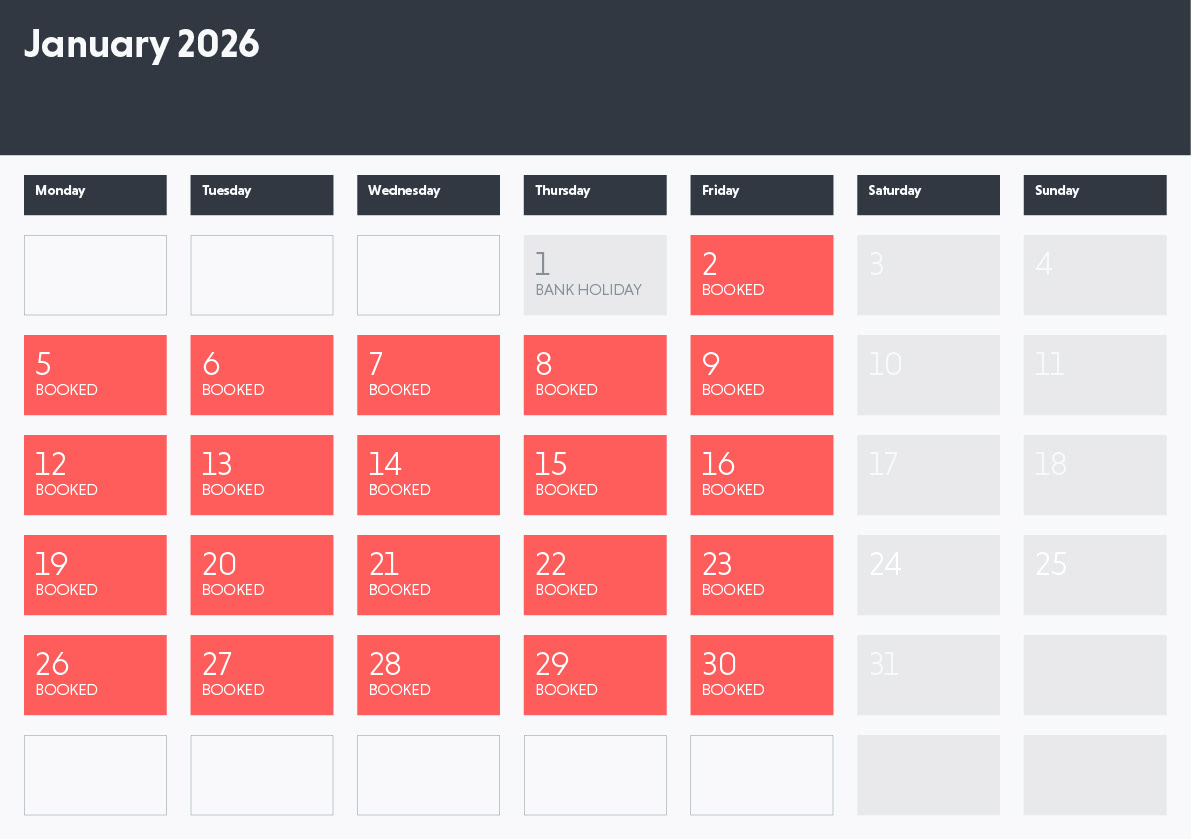This screenshot has height=839, width=1191.
Task: Select Sunday January 25 cell
Action: (1094, 575)
